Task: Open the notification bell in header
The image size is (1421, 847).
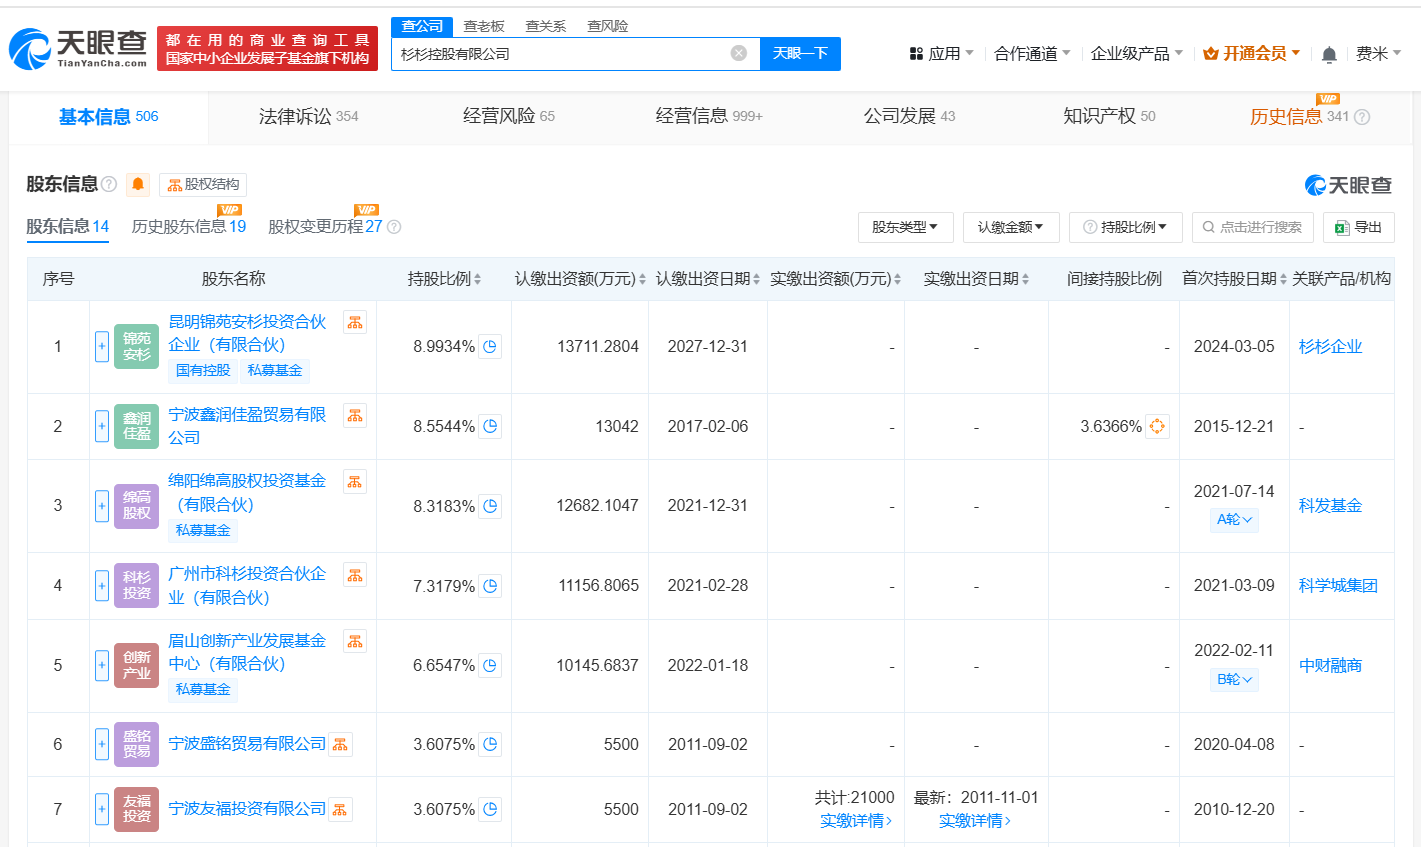Action: coord(1329,54)
